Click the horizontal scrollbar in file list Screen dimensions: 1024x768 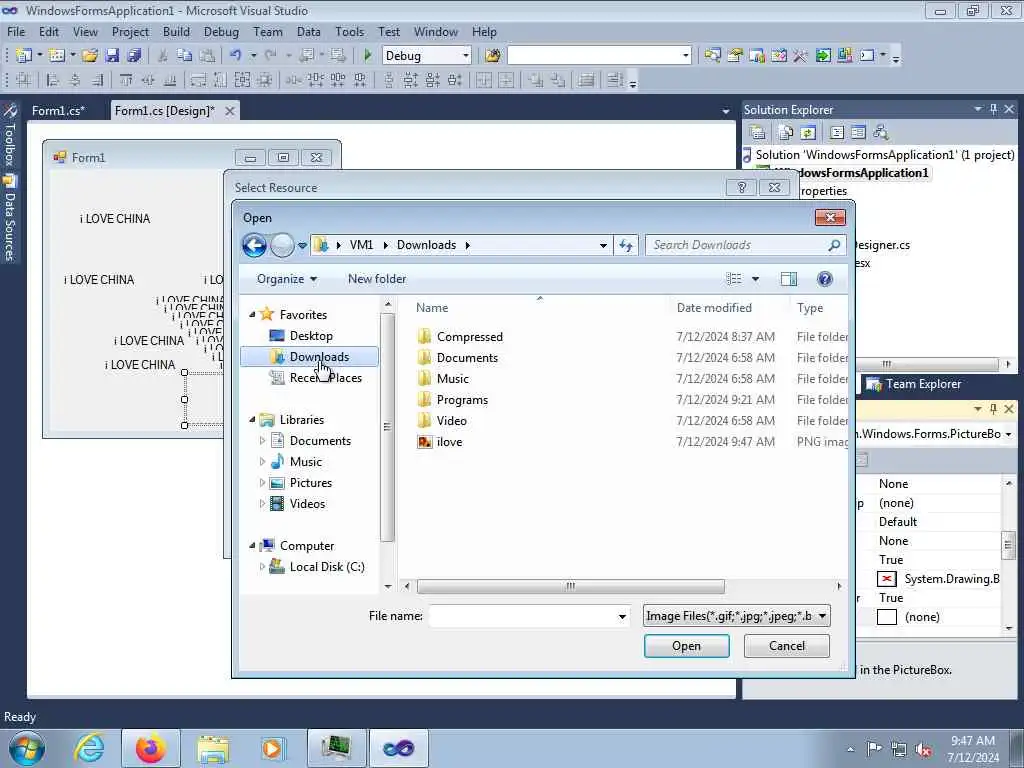[570, 586]
